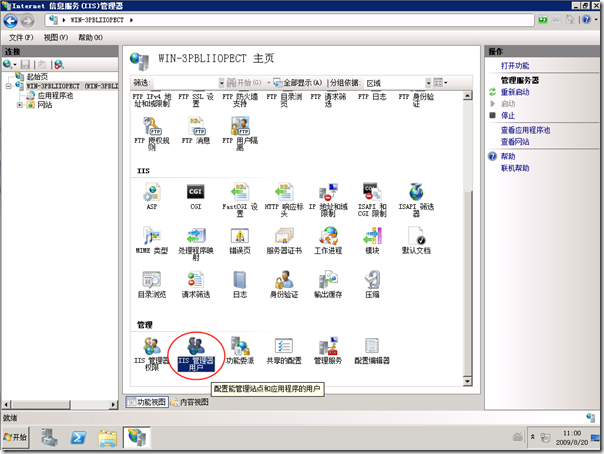
Task: Click 全部显示 button in filter bar
Action: click(297, 82)
